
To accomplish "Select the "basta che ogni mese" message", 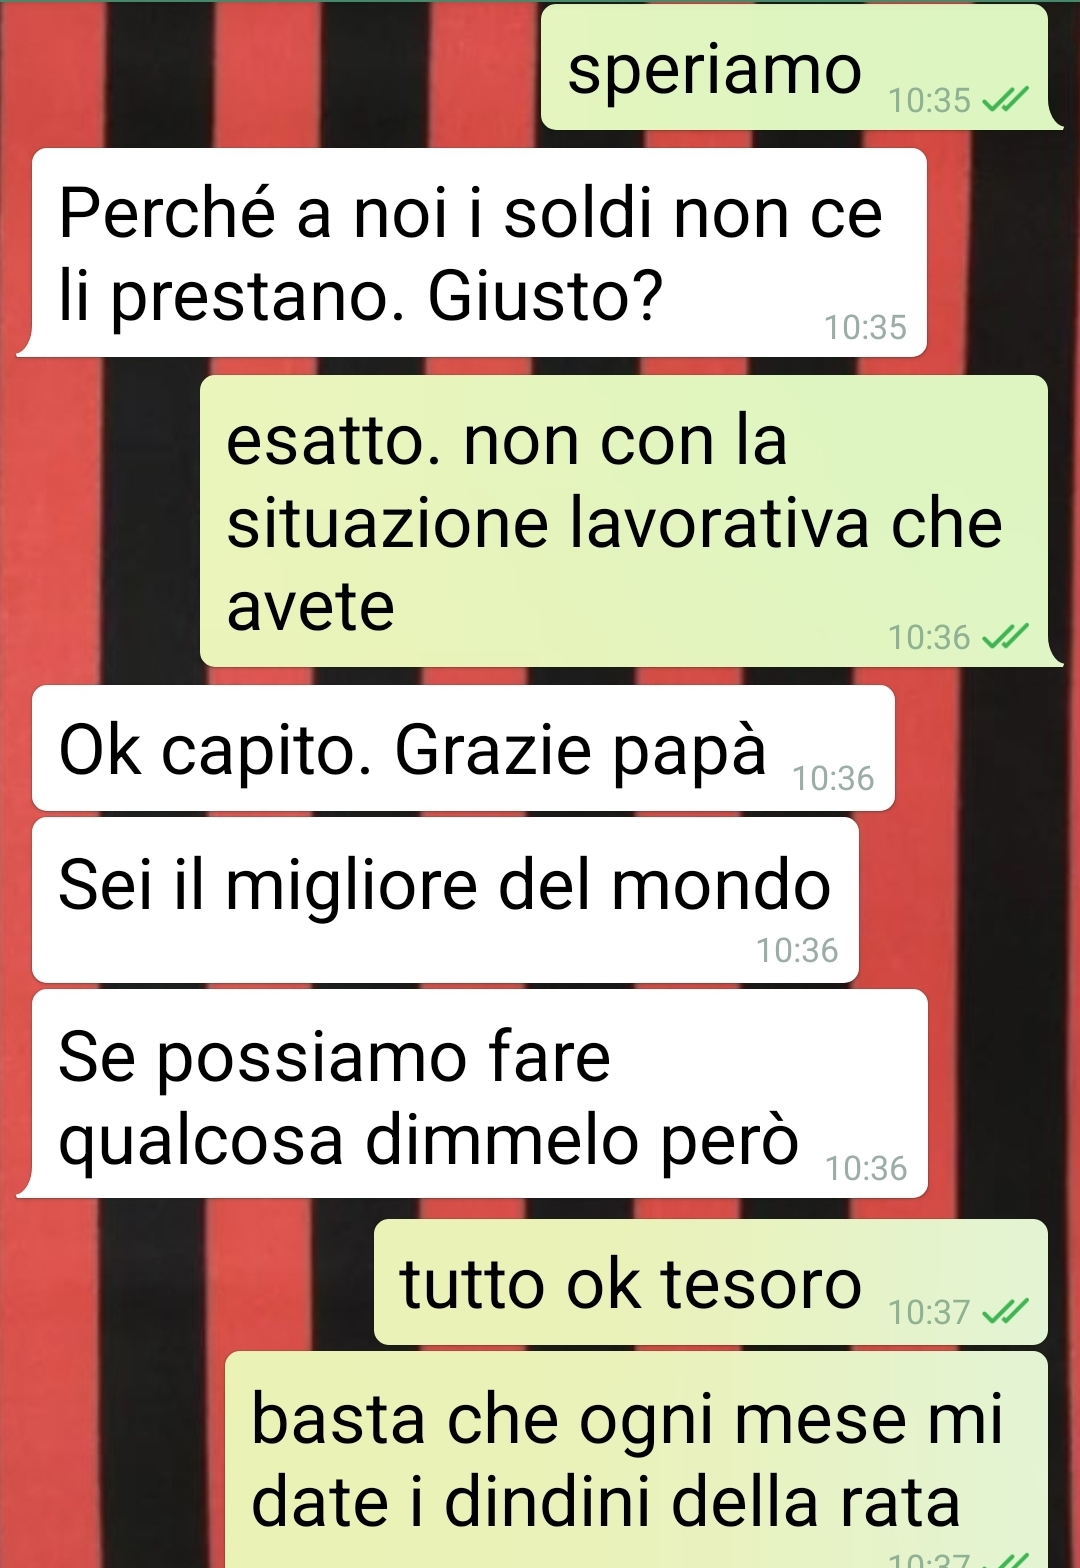I will tap(637, 1460).
